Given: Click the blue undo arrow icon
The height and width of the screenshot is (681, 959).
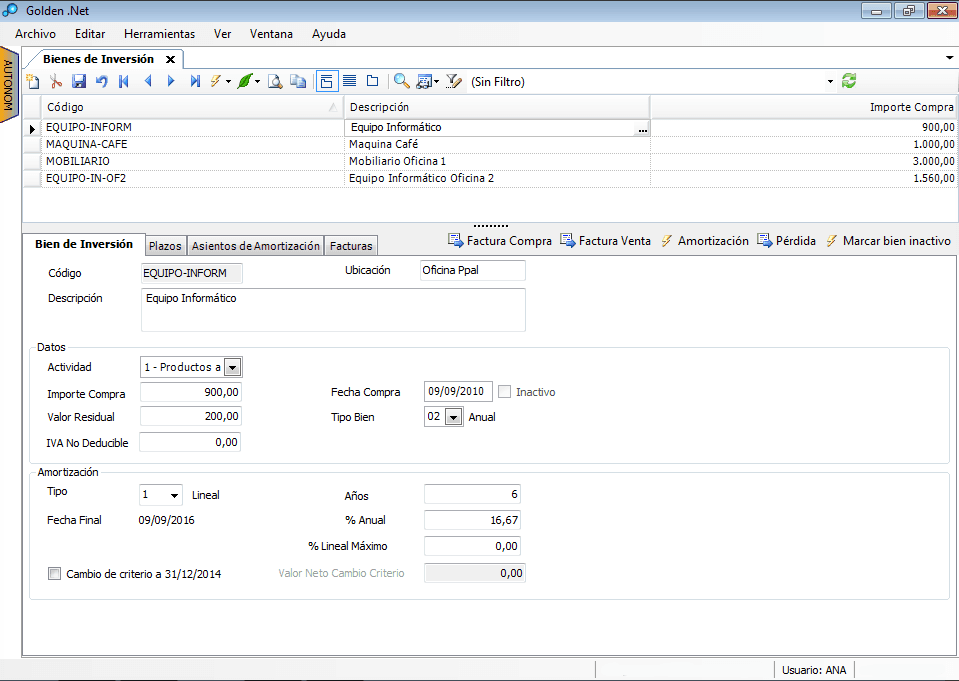Looking at the screenshot, I should [101, 82].
